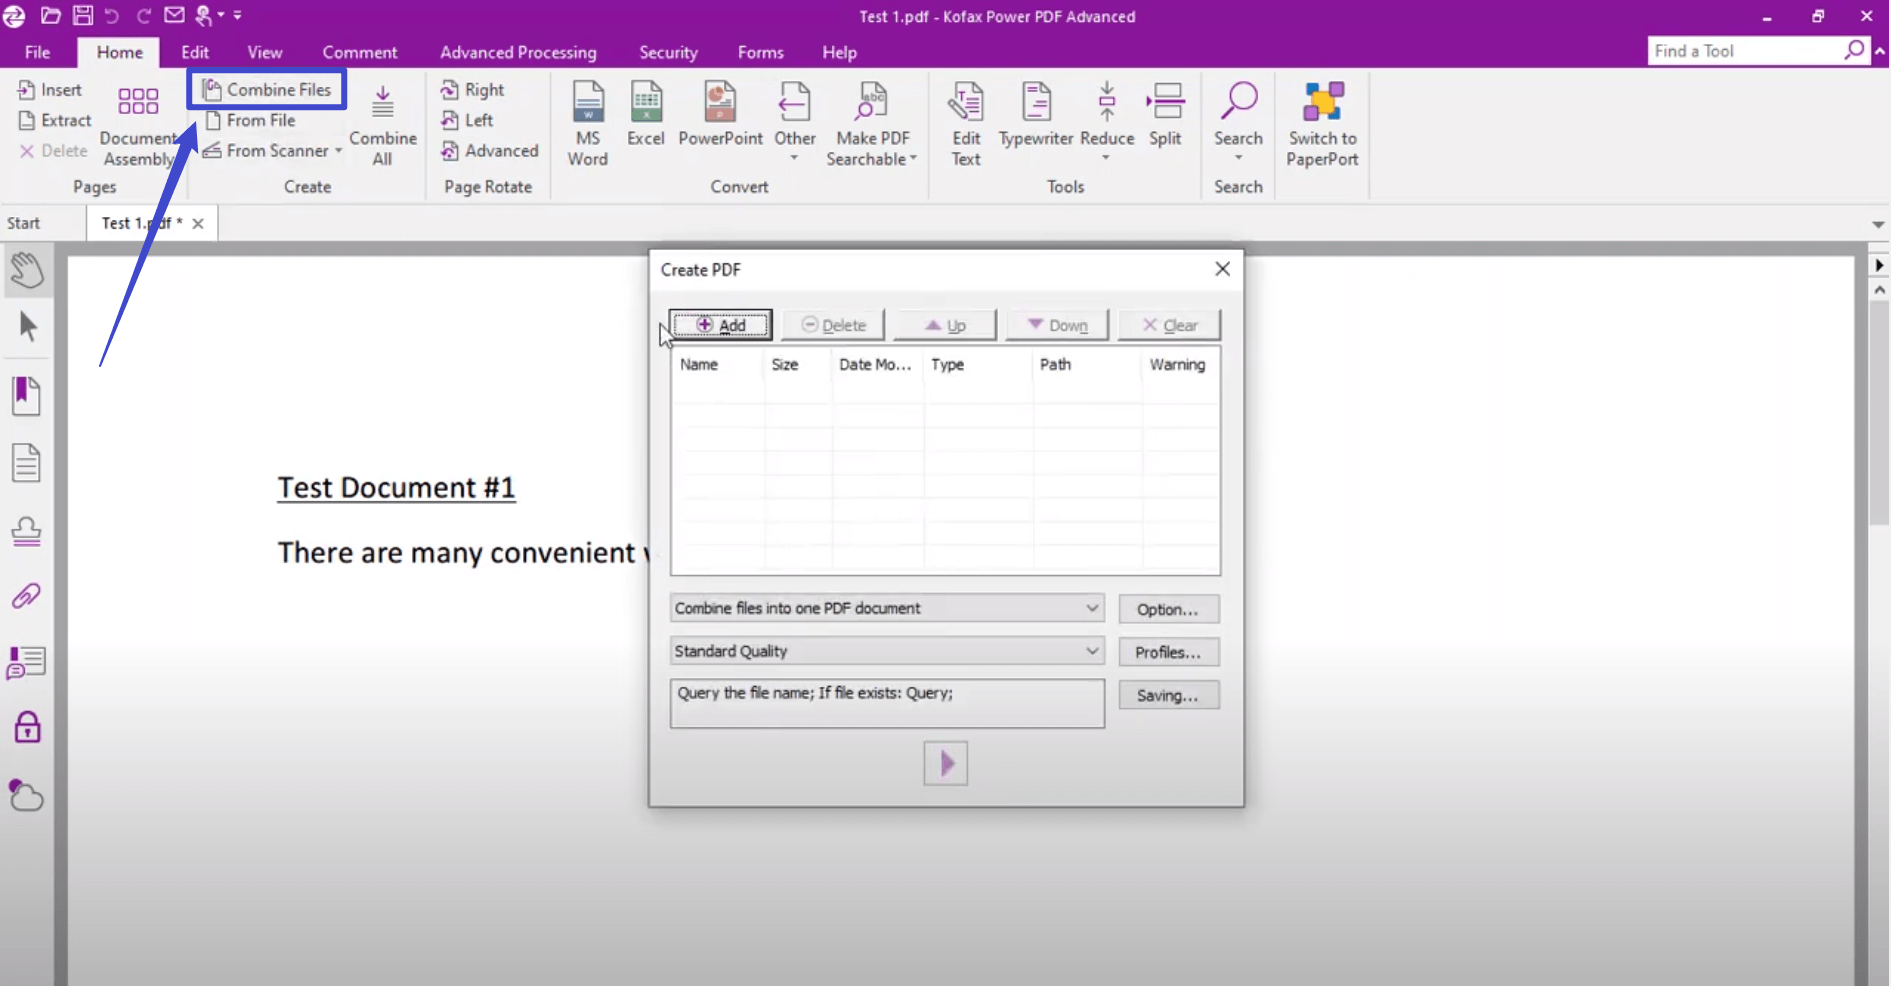This screenshot has width=1891, height=986.
Task: Switch to the Security ribbon tab
Action: pyautogui.click(x=668, y=52)
